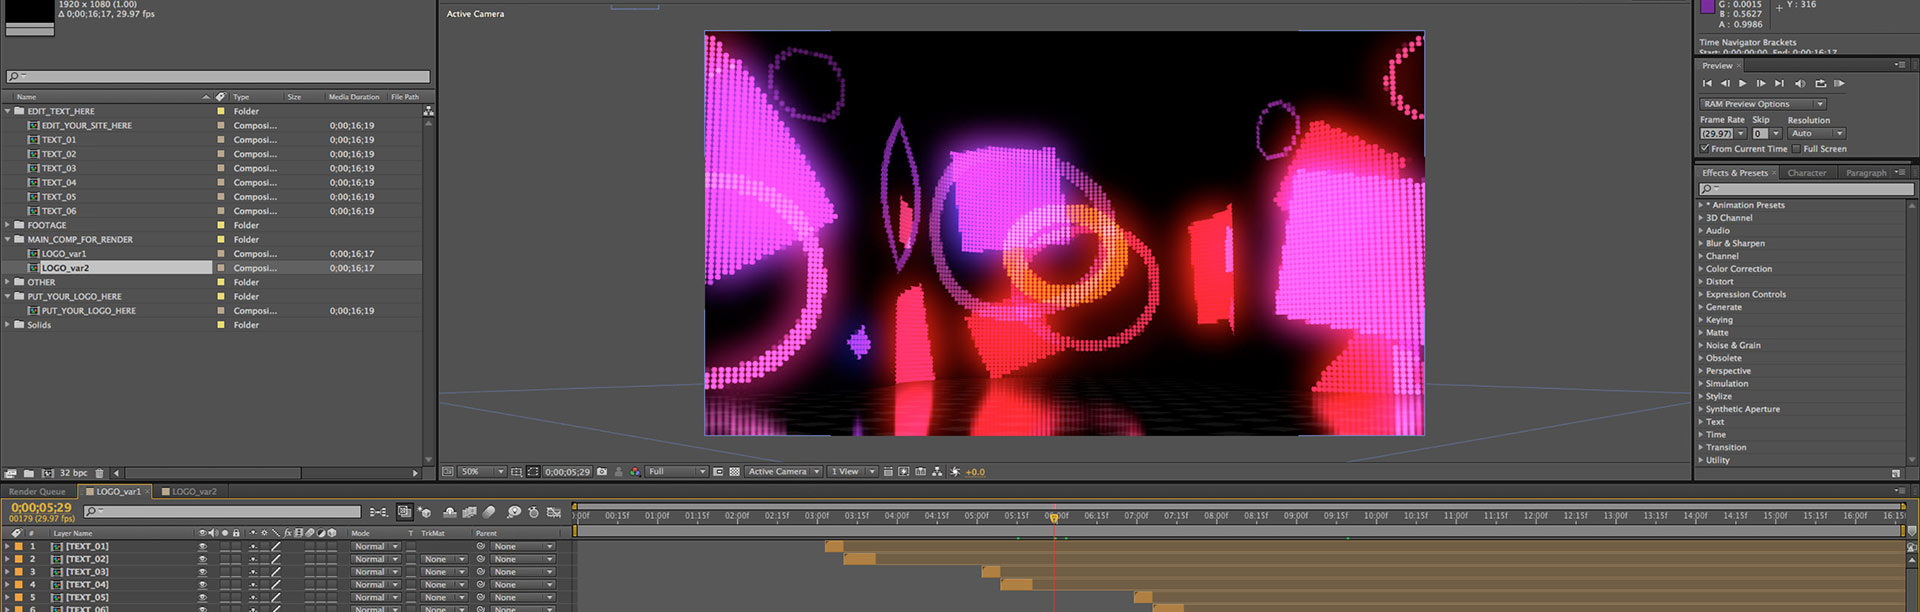The image size is (1920, 612).
Task: Mute audio in the Preview panel
Action: tap(1800, 84)
